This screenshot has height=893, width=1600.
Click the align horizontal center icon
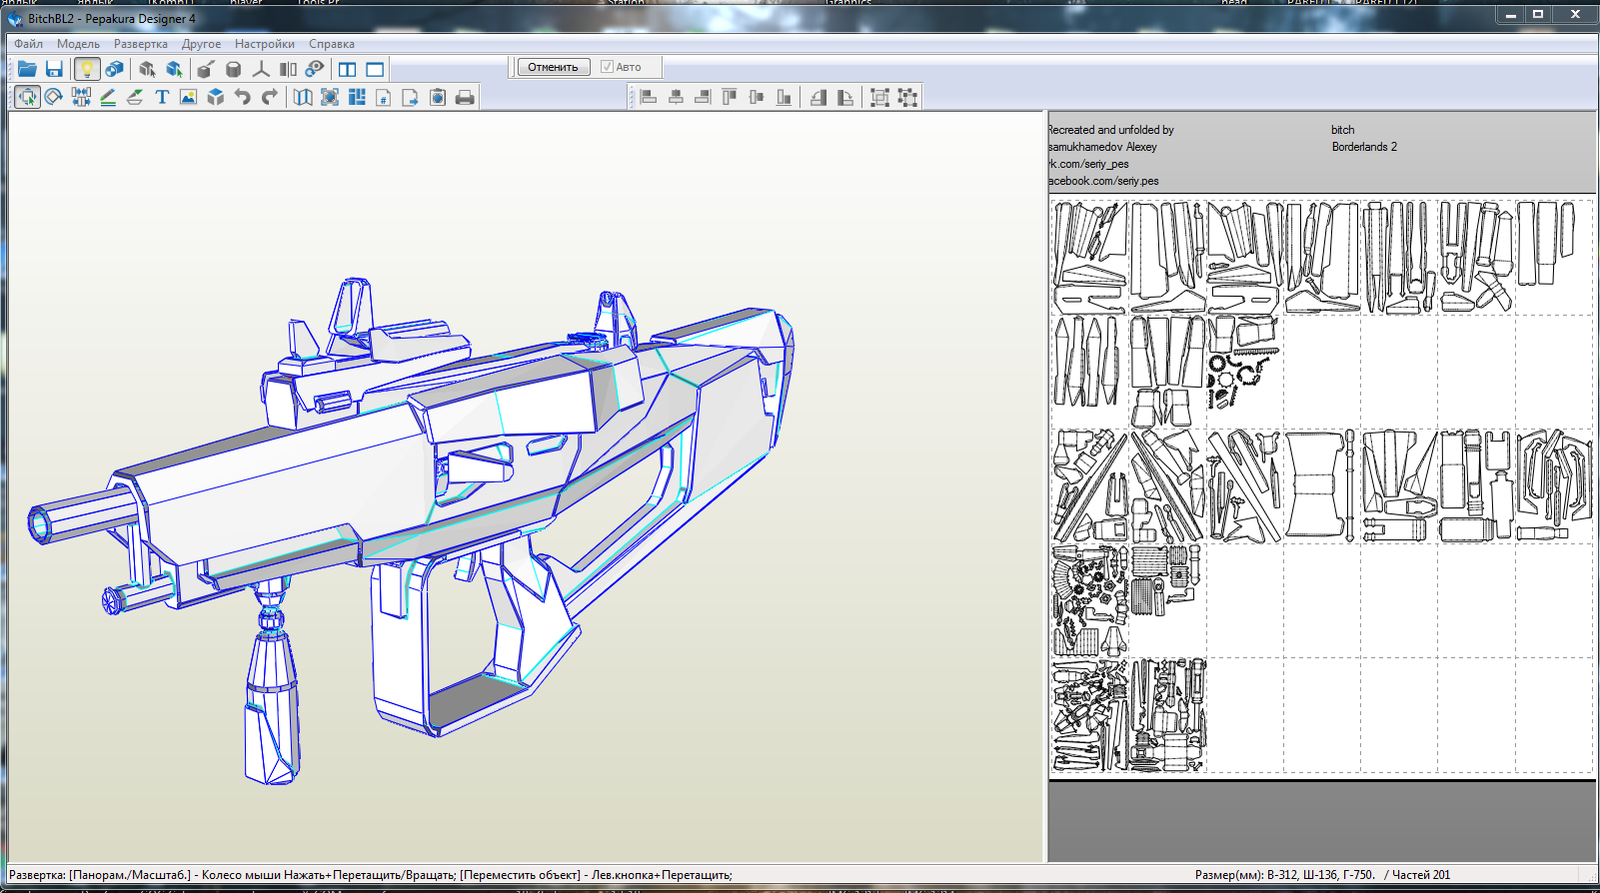pyautogui.click(x=676, y=97)
